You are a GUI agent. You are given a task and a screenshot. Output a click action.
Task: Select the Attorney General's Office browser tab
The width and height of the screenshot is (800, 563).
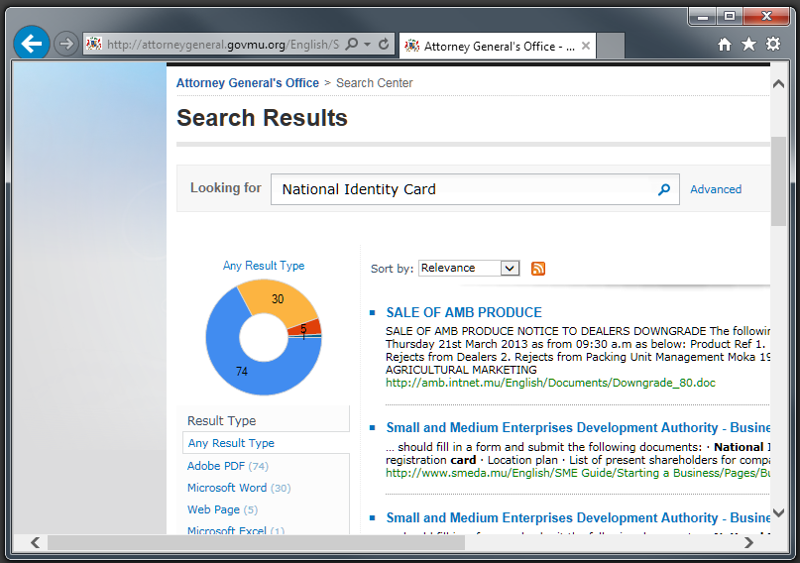pyautogui.click(x=497, y=46)
